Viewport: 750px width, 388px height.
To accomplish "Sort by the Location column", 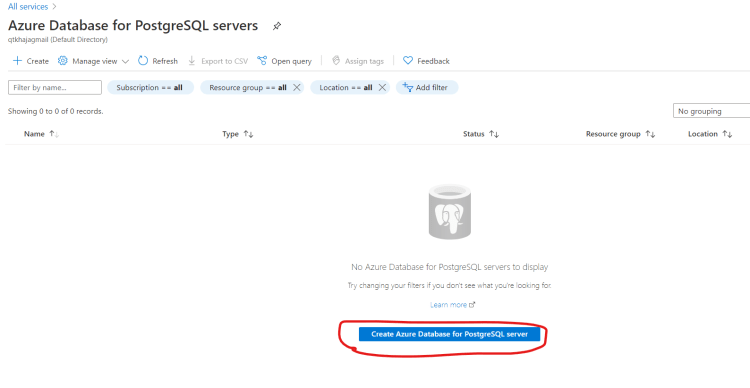I will point(710,134).
